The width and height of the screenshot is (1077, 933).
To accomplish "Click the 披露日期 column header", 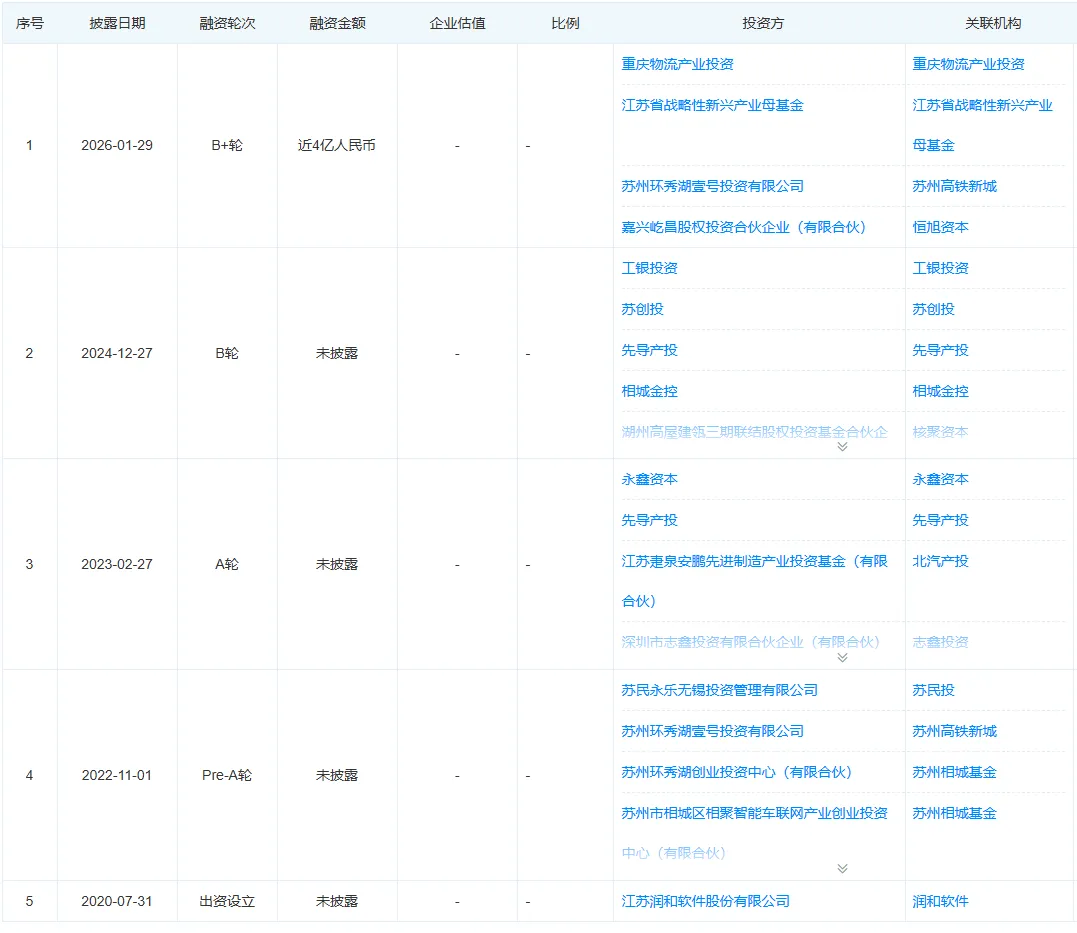I will click(117, 23).
